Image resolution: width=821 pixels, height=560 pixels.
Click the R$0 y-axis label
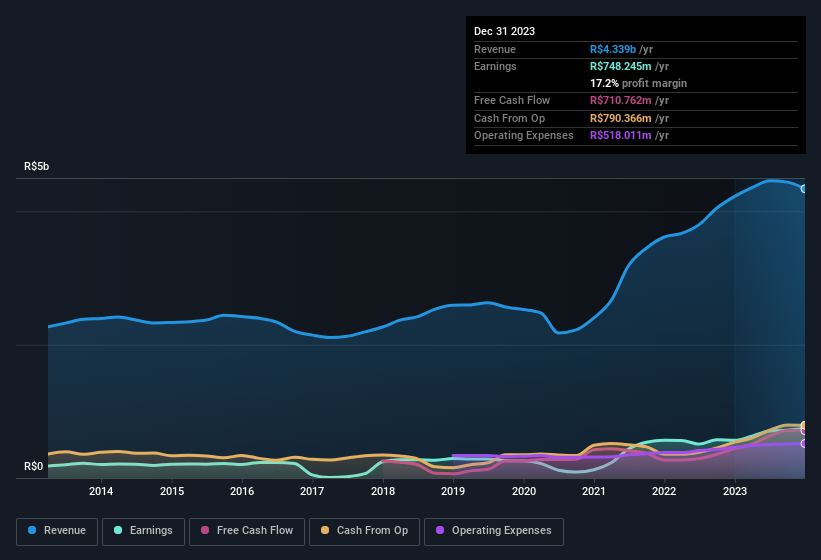[34, 466]
